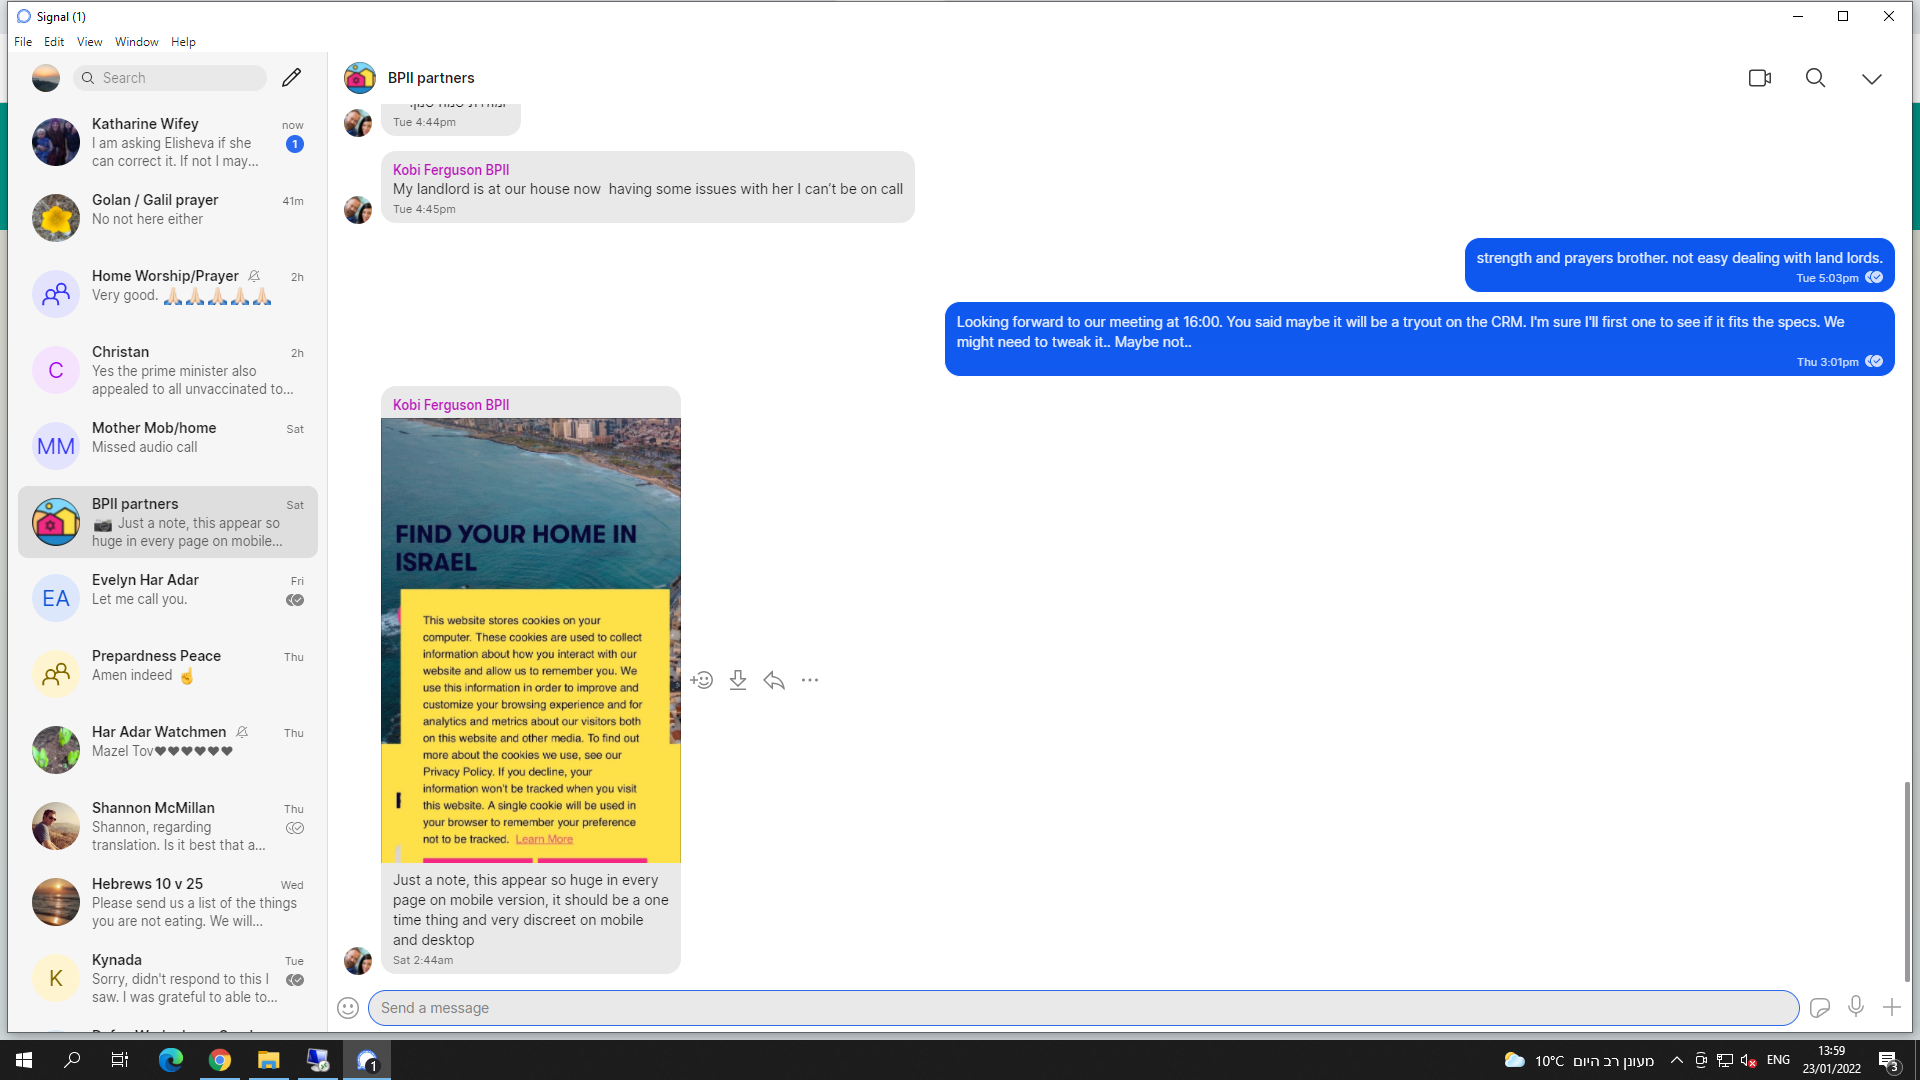
Task: Click the Find Your Home in Israel image
Action: pyautogui.click(x=530, y=640)
